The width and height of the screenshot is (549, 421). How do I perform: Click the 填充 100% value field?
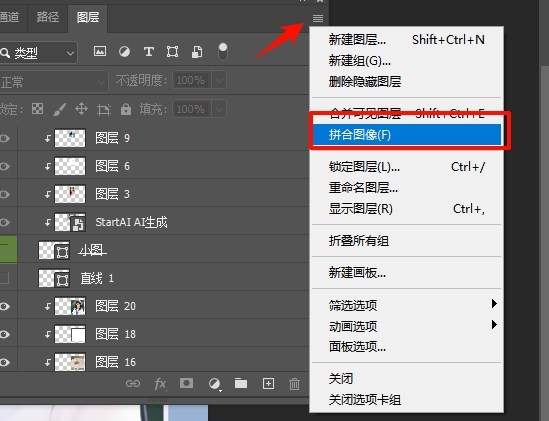[x=192, y=109]
